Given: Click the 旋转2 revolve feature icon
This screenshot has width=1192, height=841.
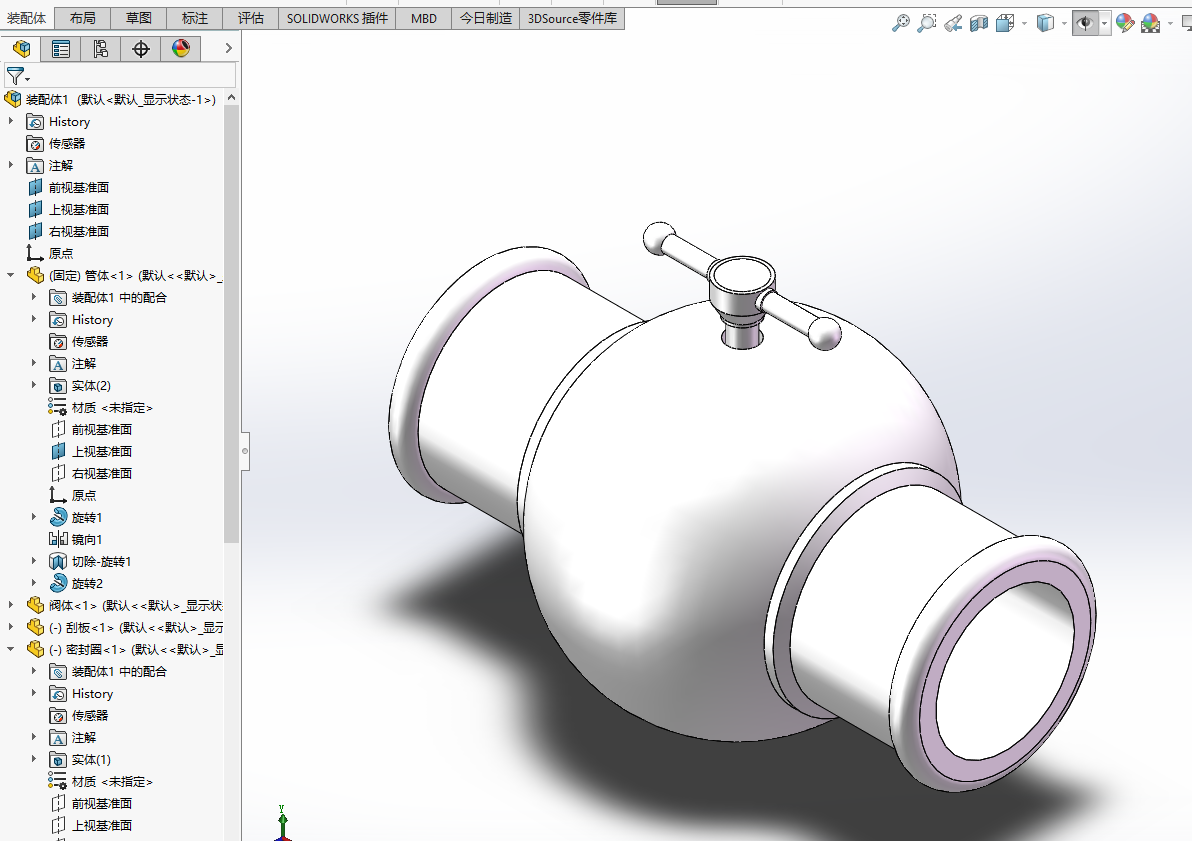Looking at the screenshot, I should [59, 583].
